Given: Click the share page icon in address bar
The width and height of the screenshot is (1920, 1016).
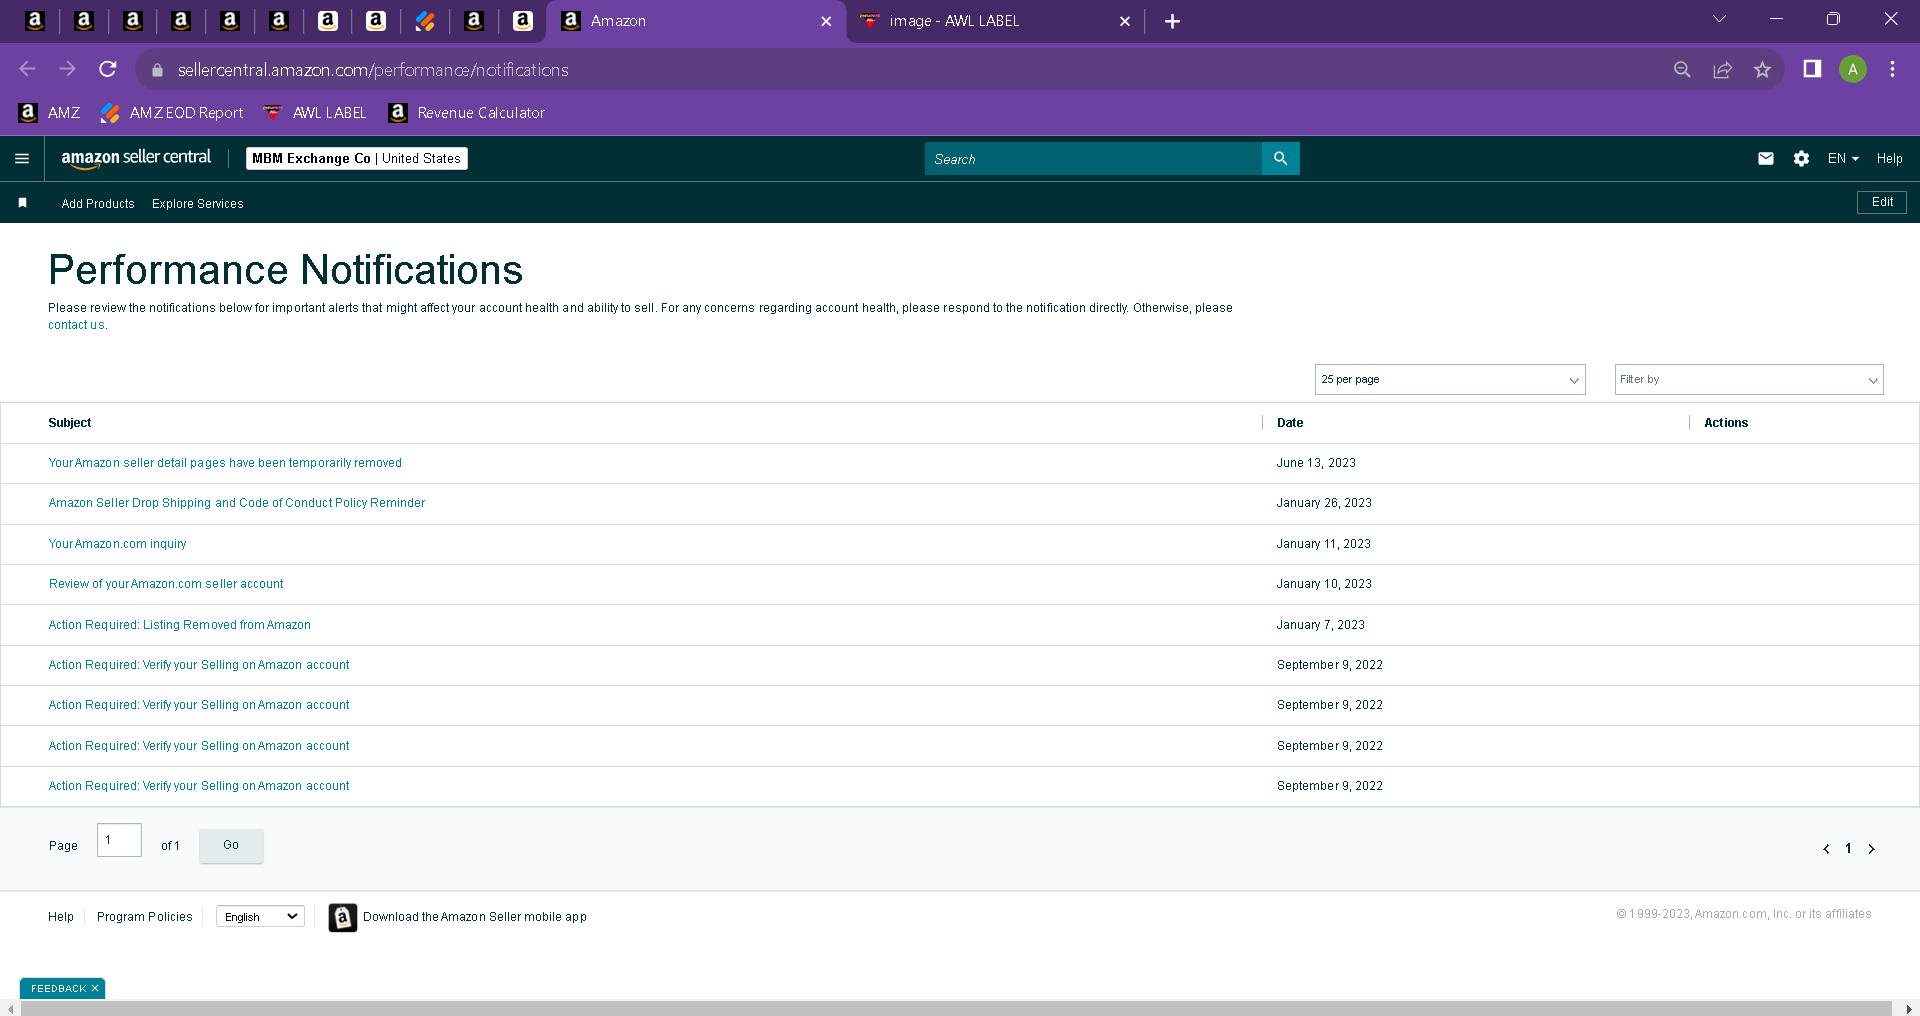Looking at the screenshot, I should (1722, 69).
